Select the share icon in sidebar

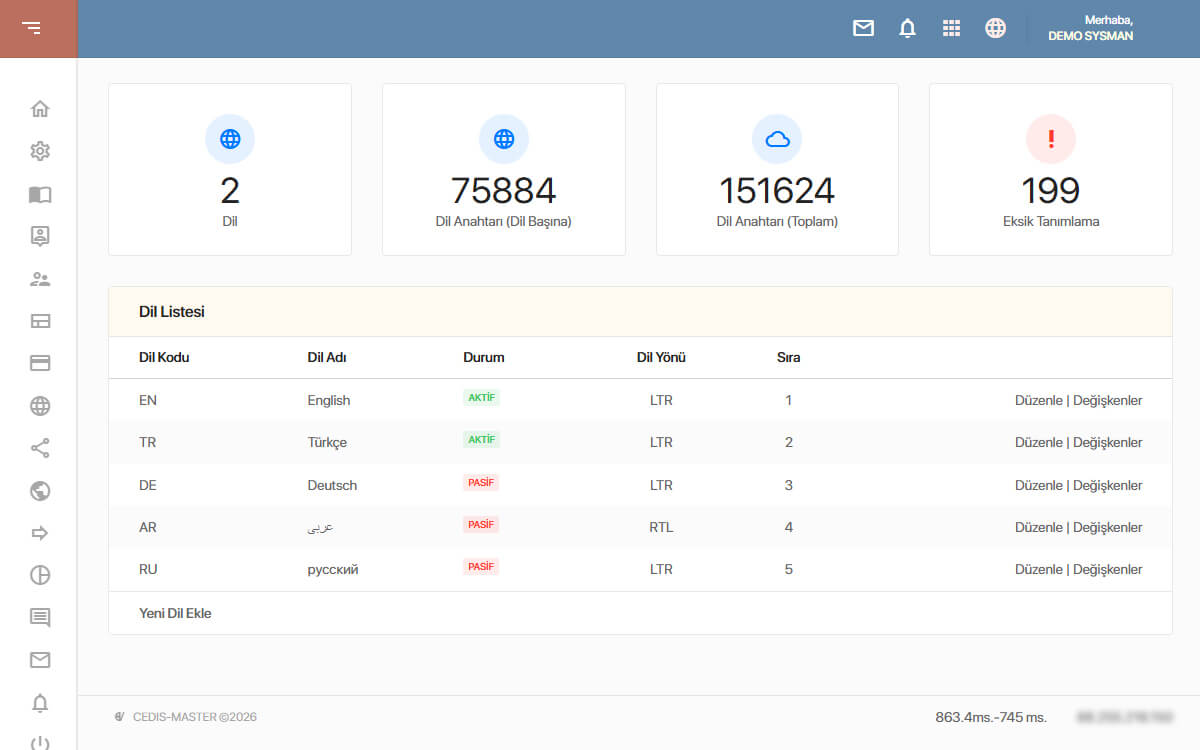(40, 448)
